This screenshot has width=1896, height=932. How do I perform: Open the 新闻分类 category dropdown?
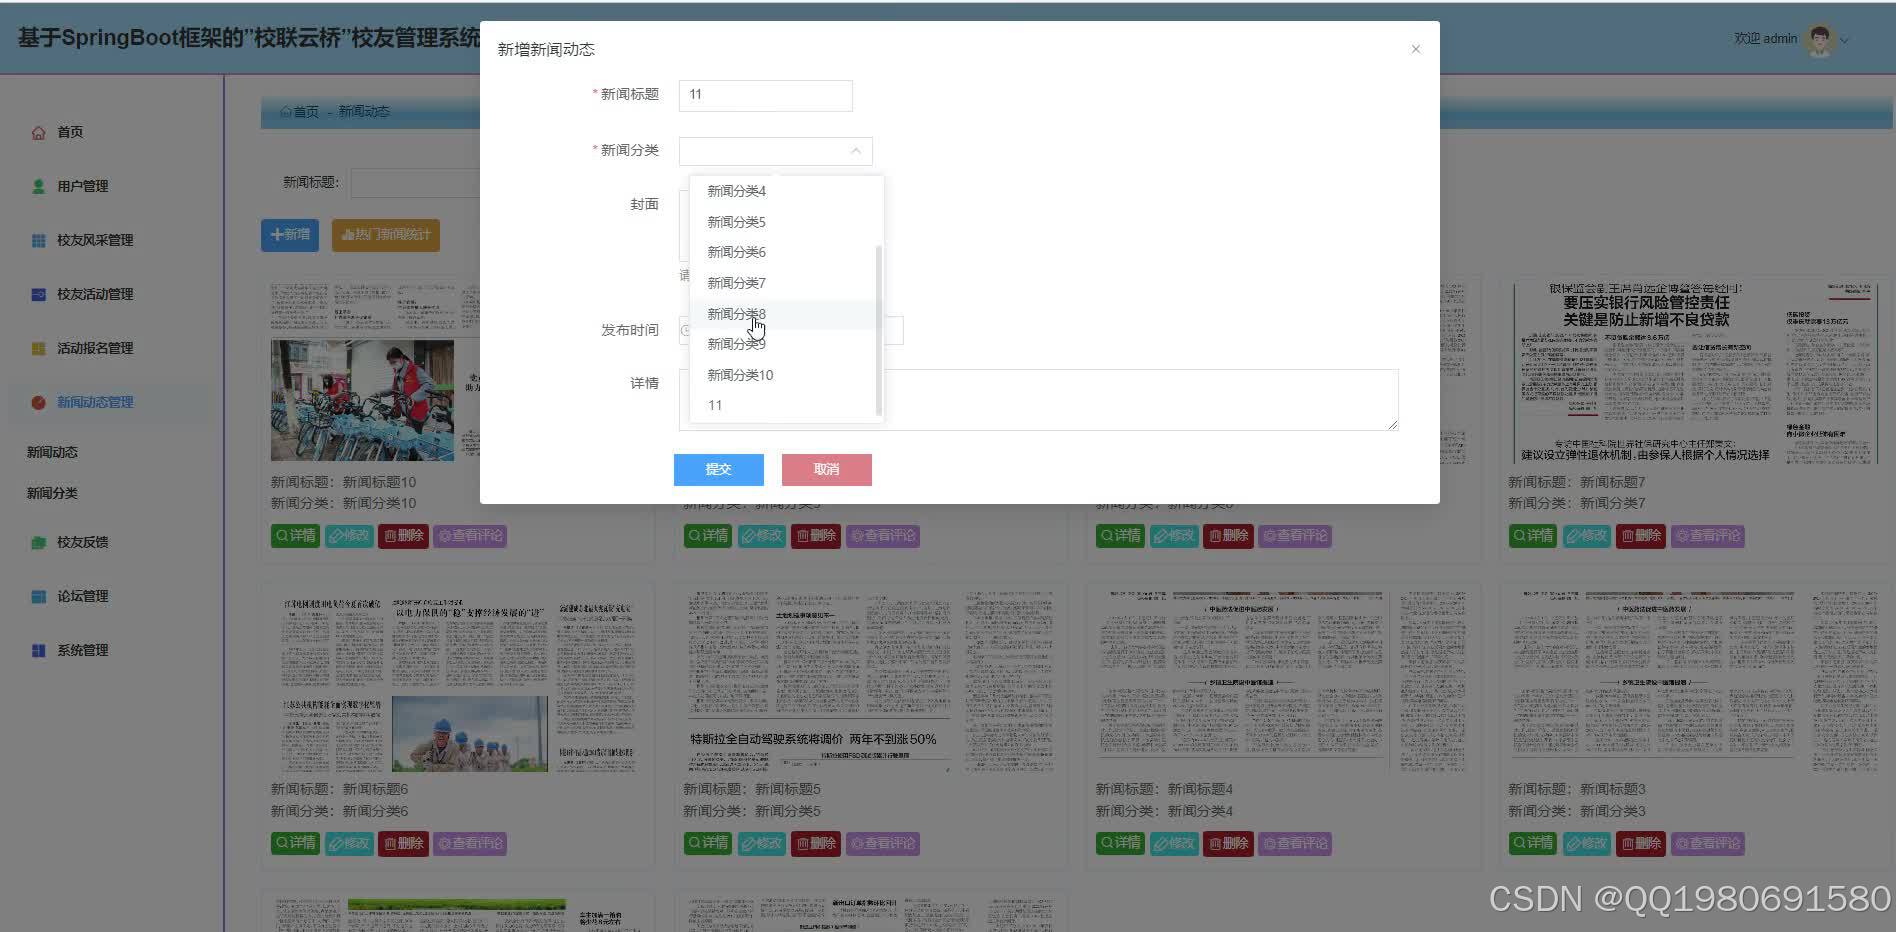coord(775,150)
